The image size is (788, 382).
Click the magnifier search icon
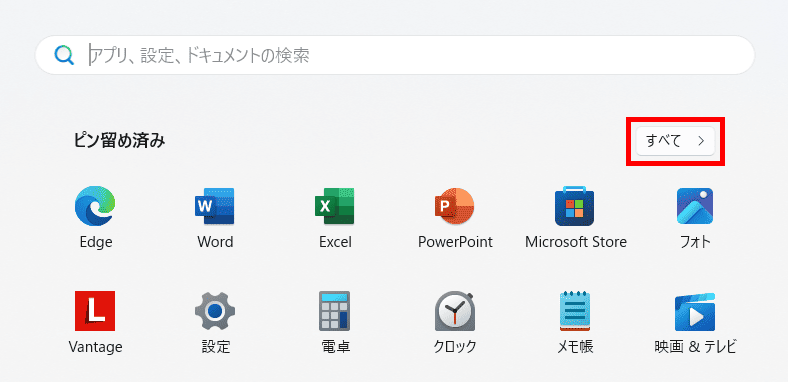click(64, 55)
